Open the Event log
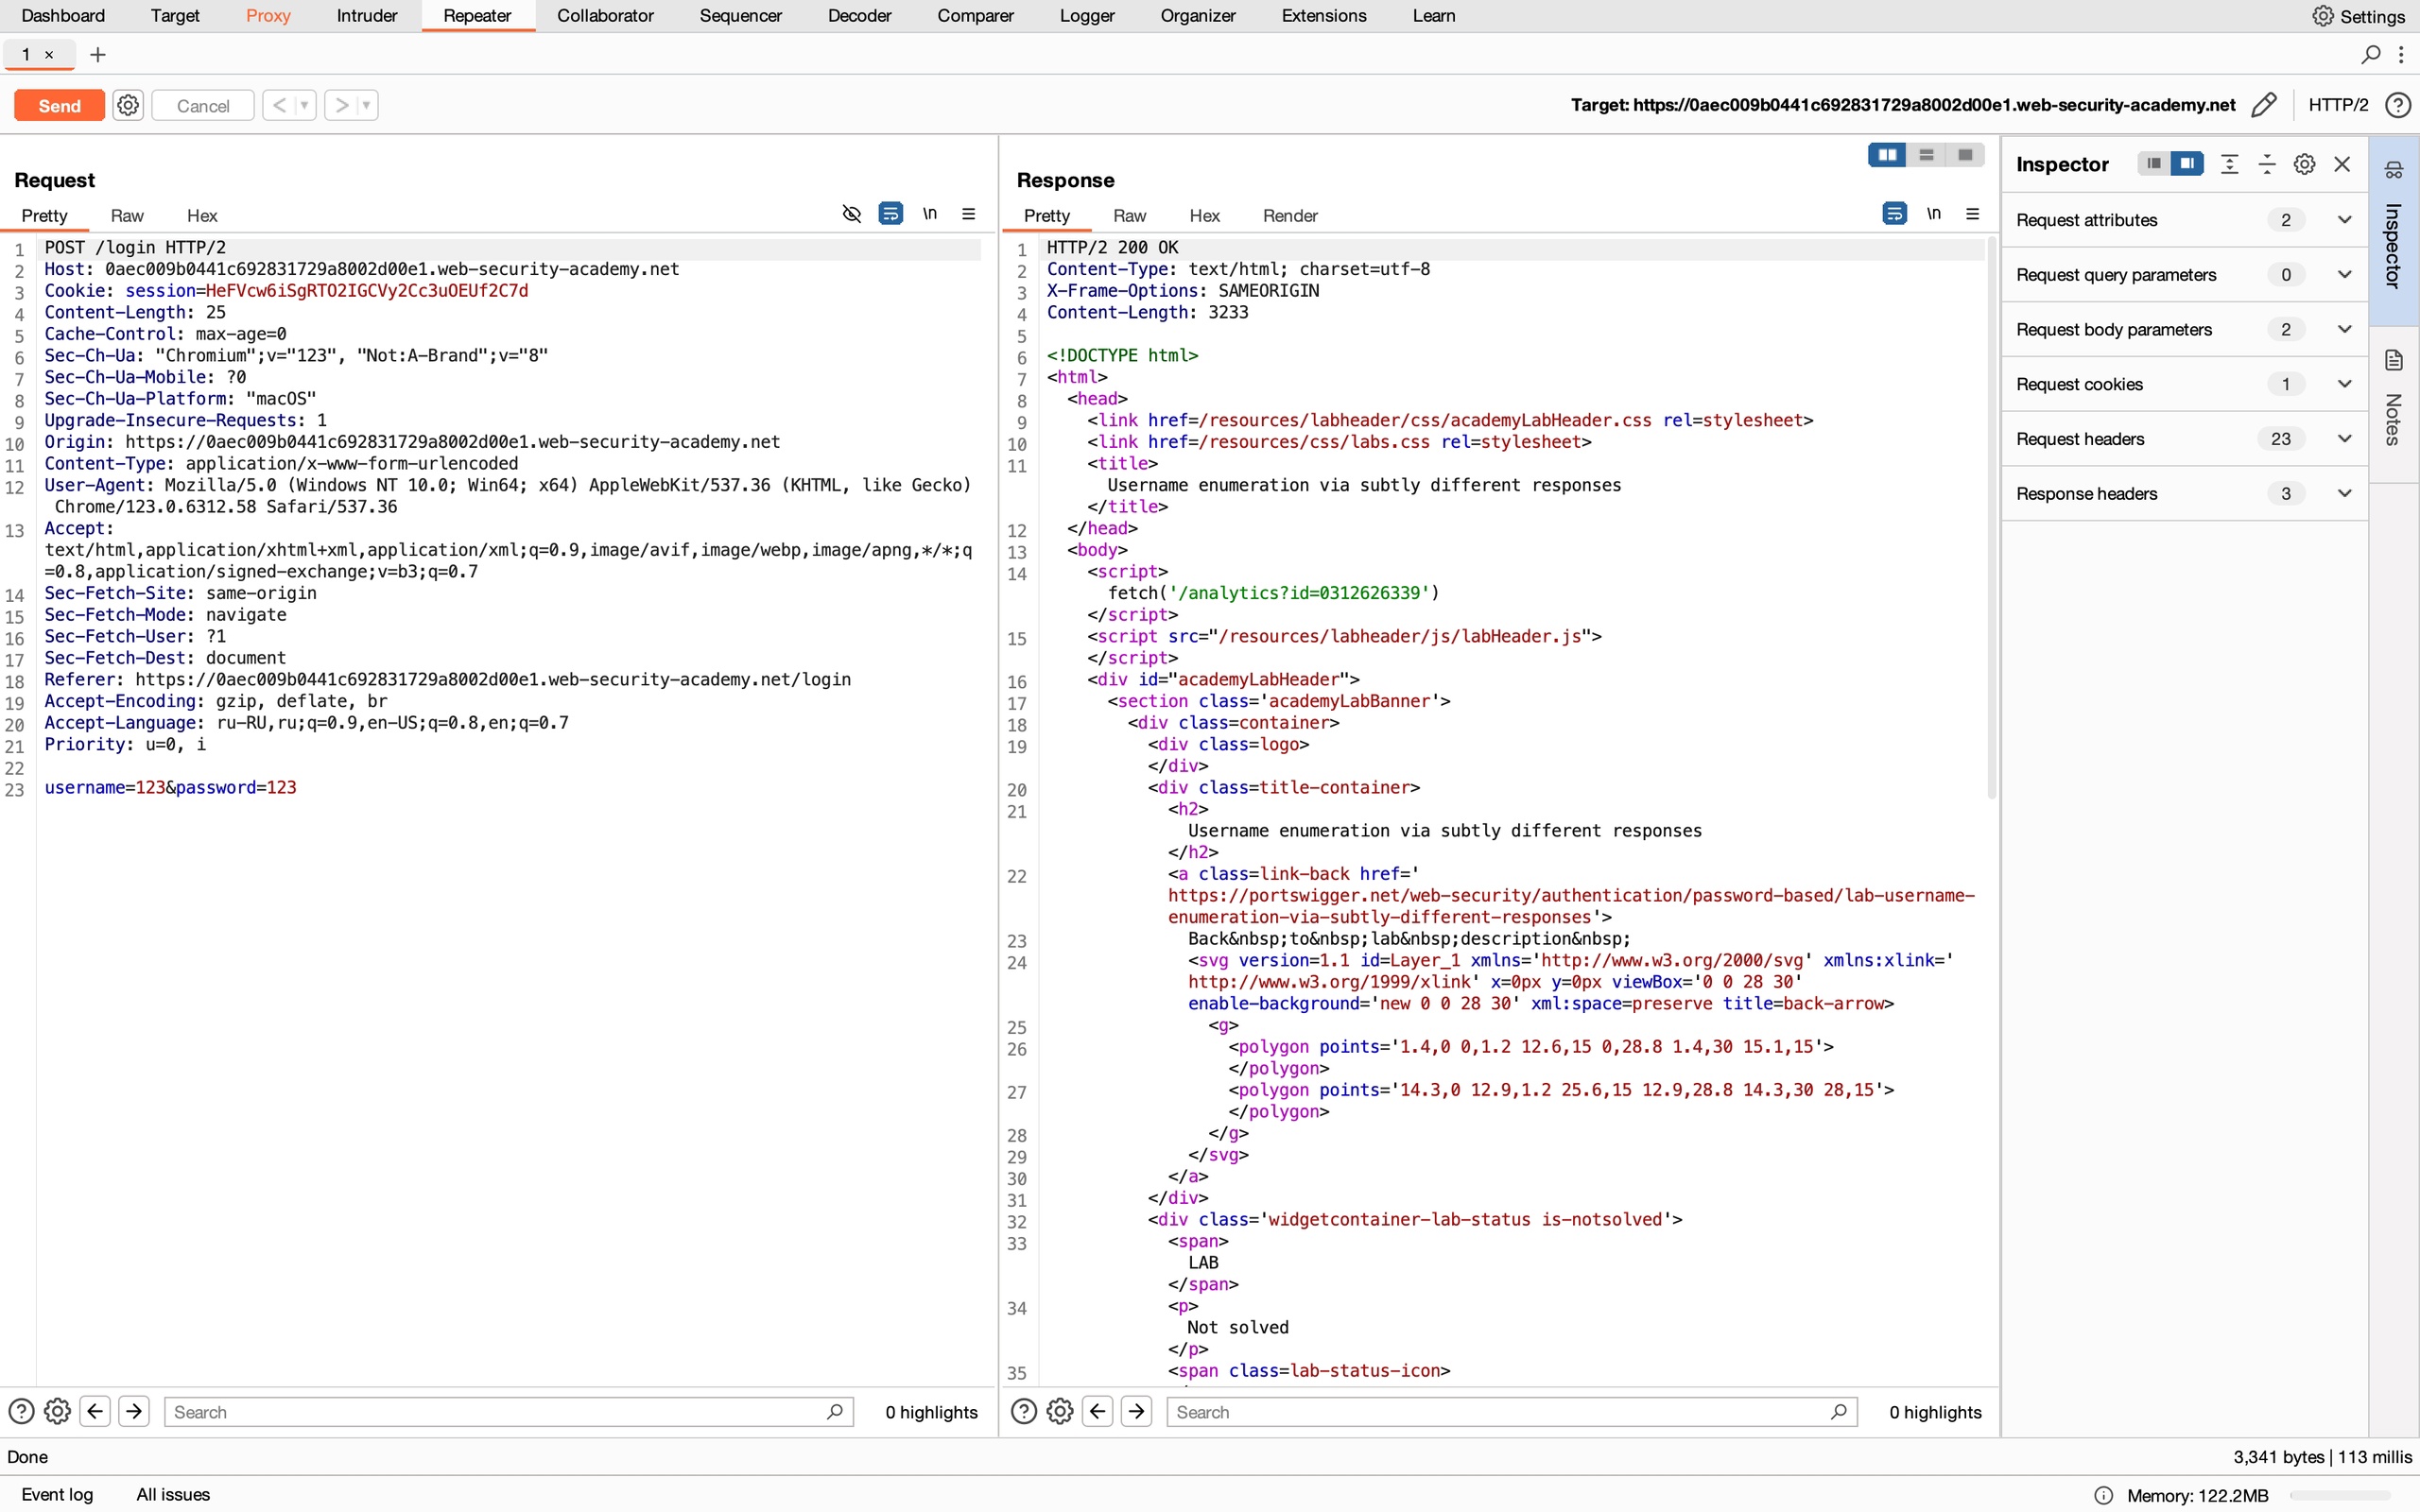This screenshot has height=1512, width=2420. coord(57,1494)
